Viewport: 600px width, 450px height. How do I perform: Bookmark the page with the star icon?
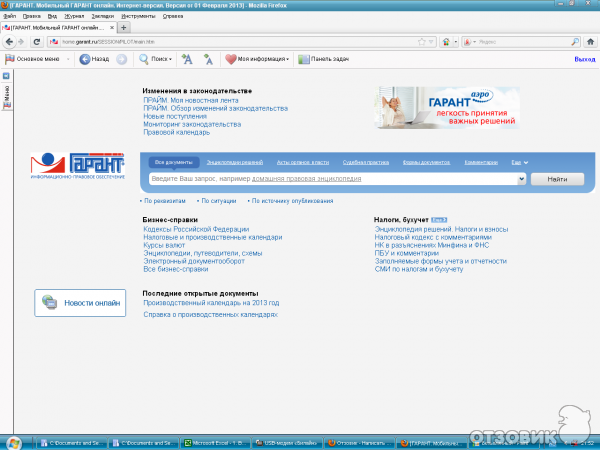click(x=421, y=42)
